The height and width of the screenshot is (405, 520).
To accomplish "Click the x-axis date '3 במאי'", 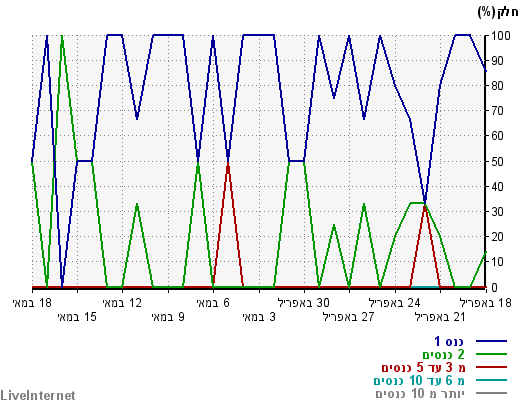I will pos(259,316).
